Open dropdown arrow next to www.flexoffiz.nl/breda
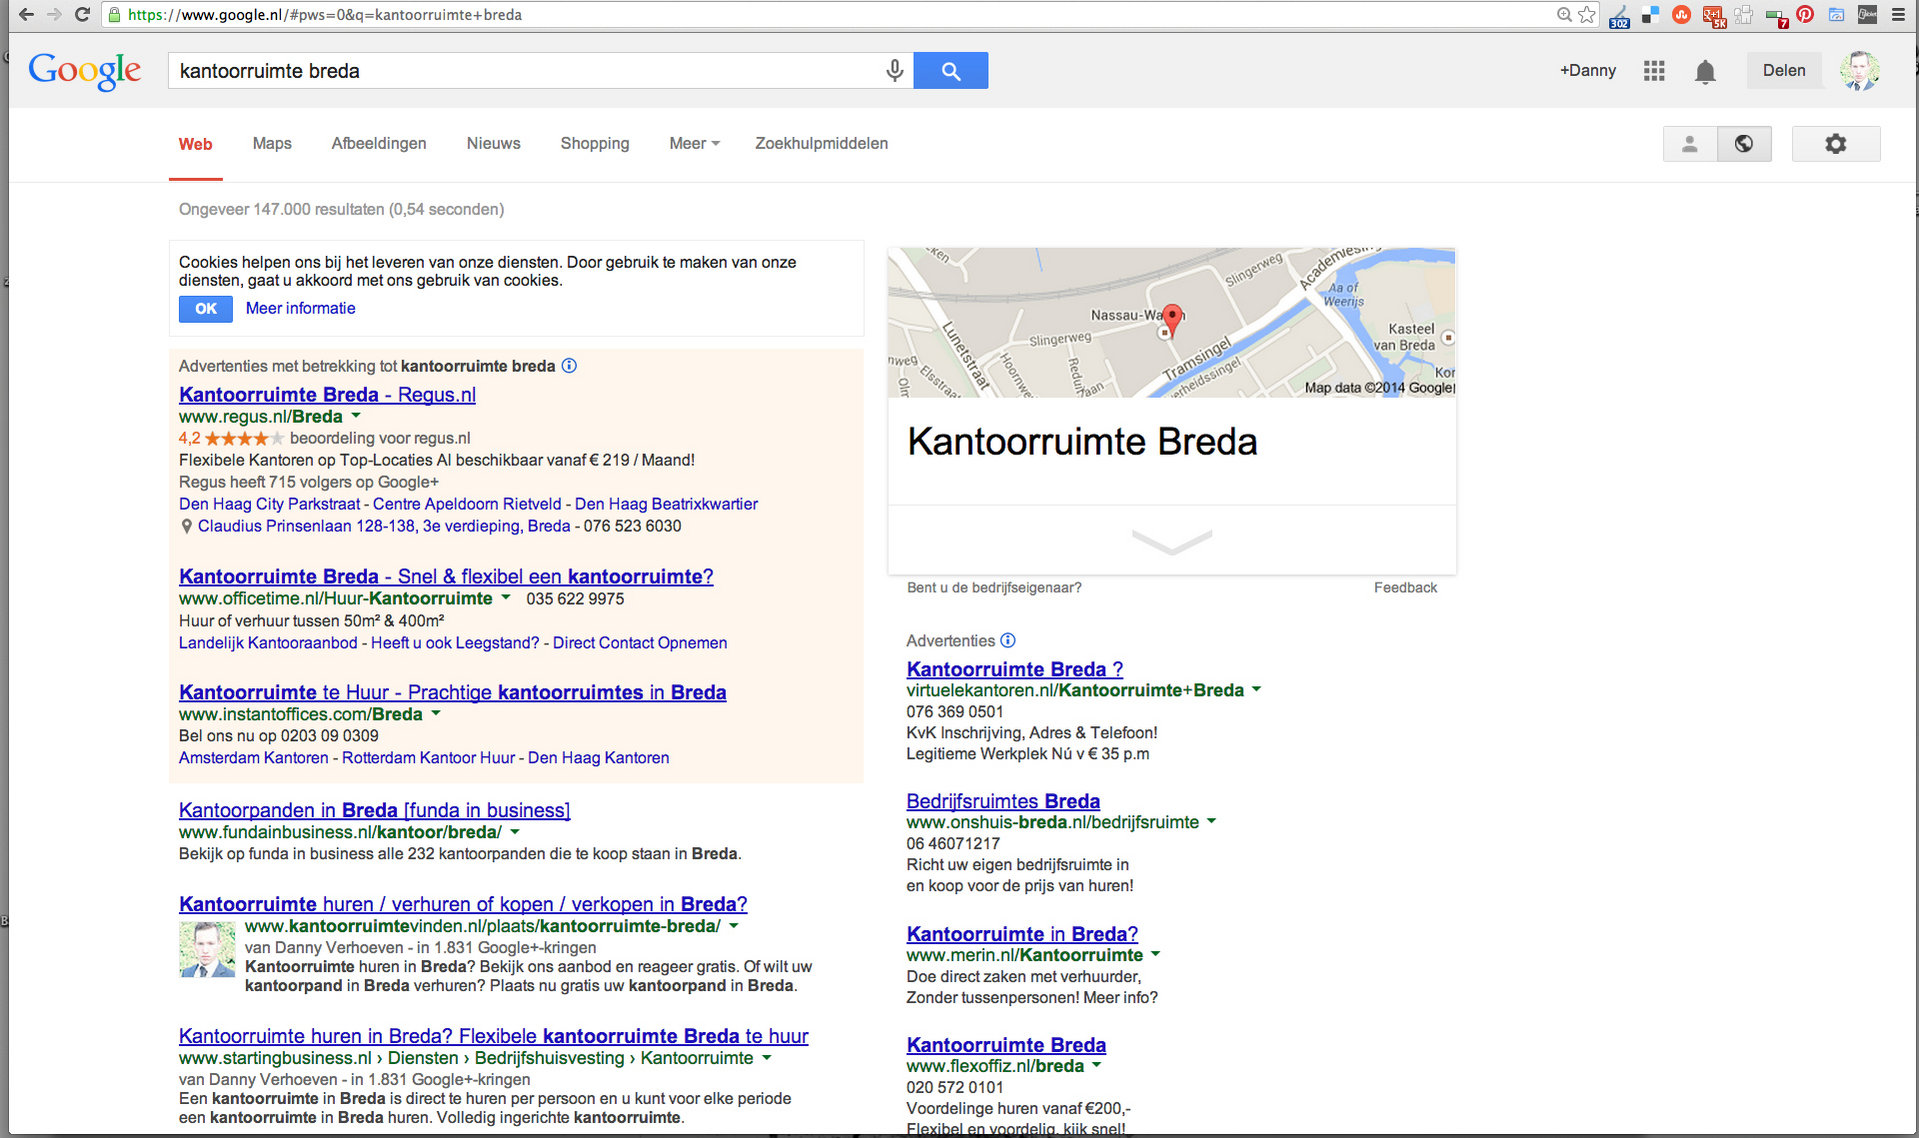 1097,1065
